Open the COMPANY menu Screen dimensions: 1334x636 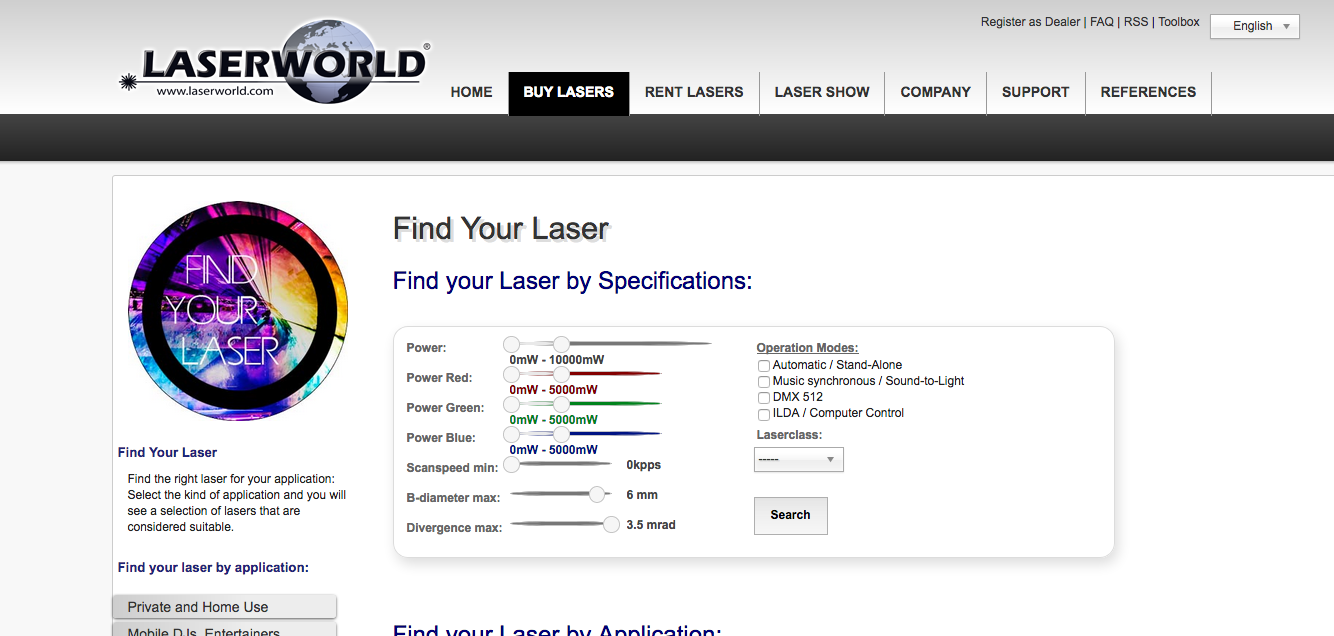point(935,92)
